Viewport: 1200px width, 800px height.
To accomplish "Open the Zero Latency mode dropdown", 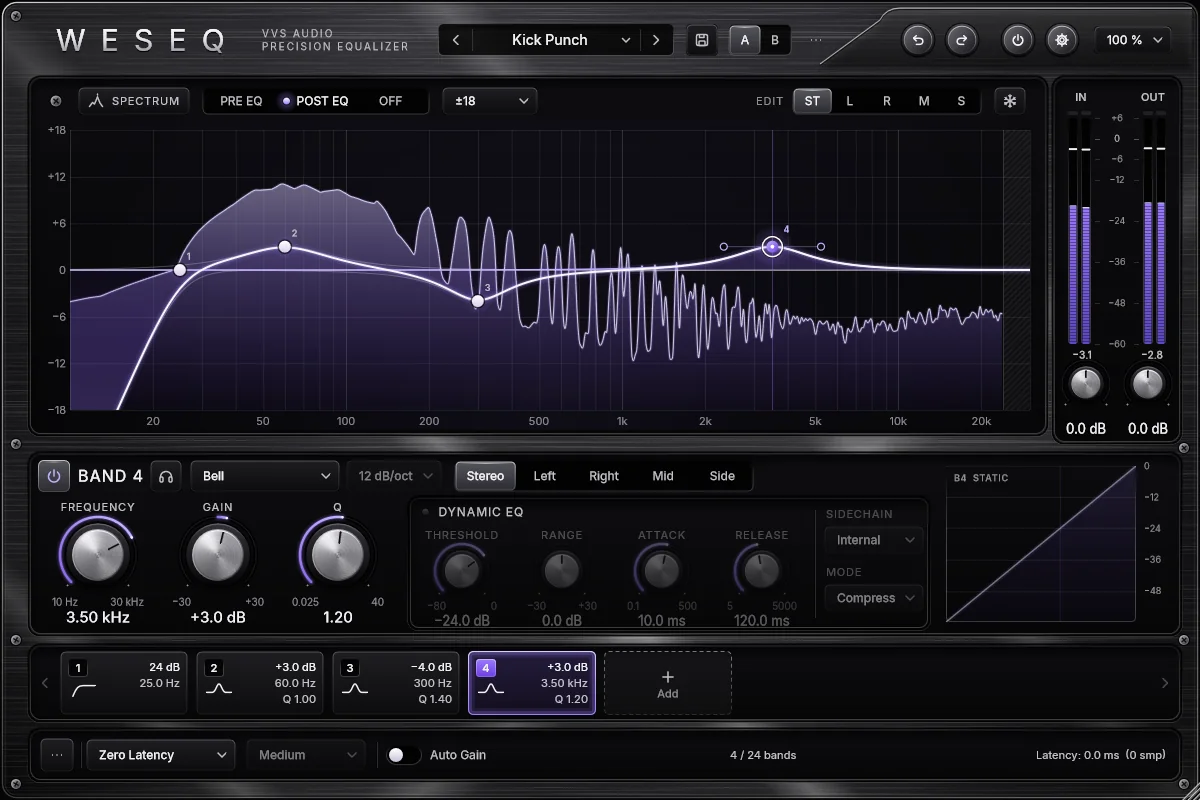I will coord(161,755).
